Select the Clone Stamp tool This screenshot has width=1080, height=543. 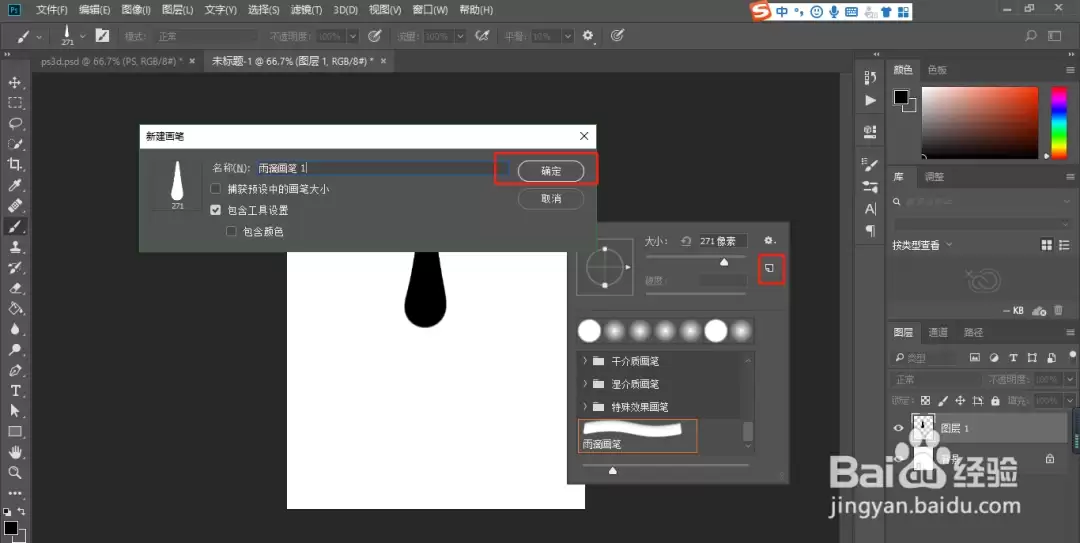[x=14, y=247]
